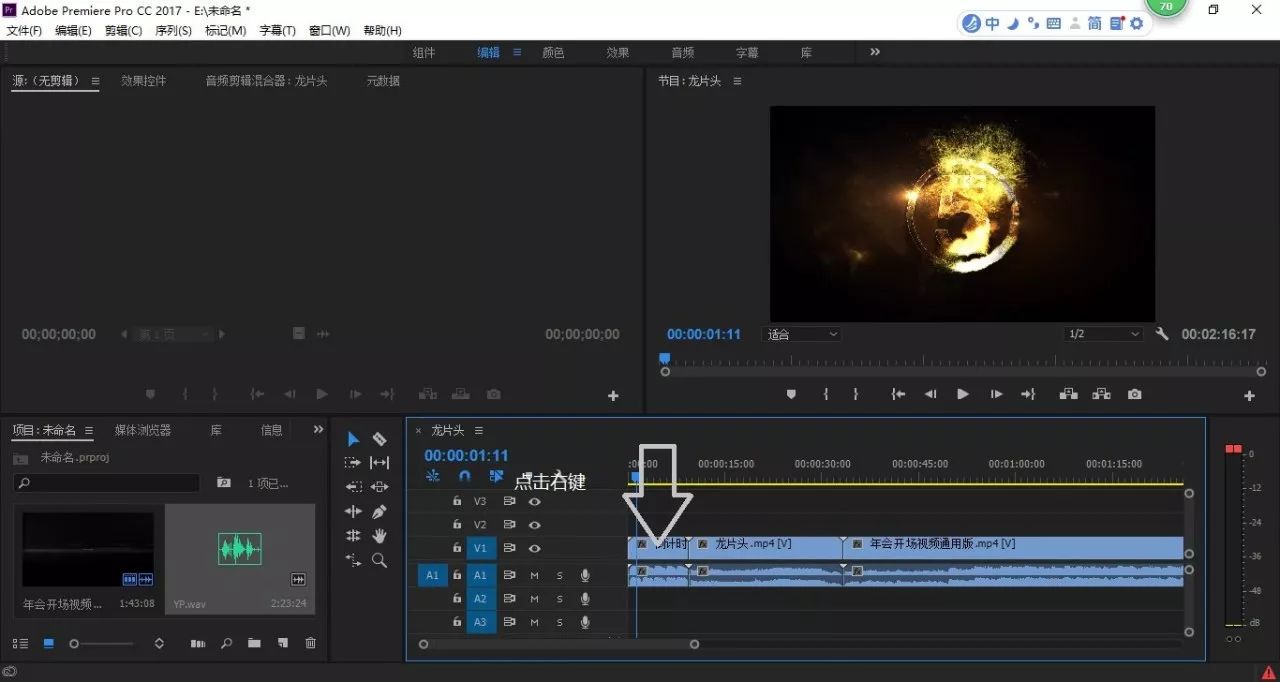This screenshot has width=1280, height=682.
Task: Hide the V3 track with eye icon
Action: pyautogui.click(x=535, y=501)
